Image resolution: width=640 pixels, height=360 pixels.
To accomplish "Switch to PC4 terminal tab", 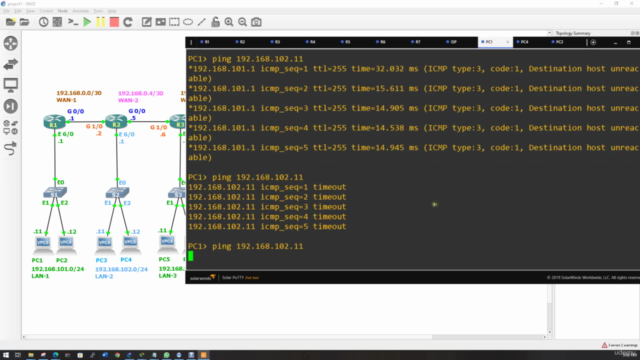I will point(523,42).
